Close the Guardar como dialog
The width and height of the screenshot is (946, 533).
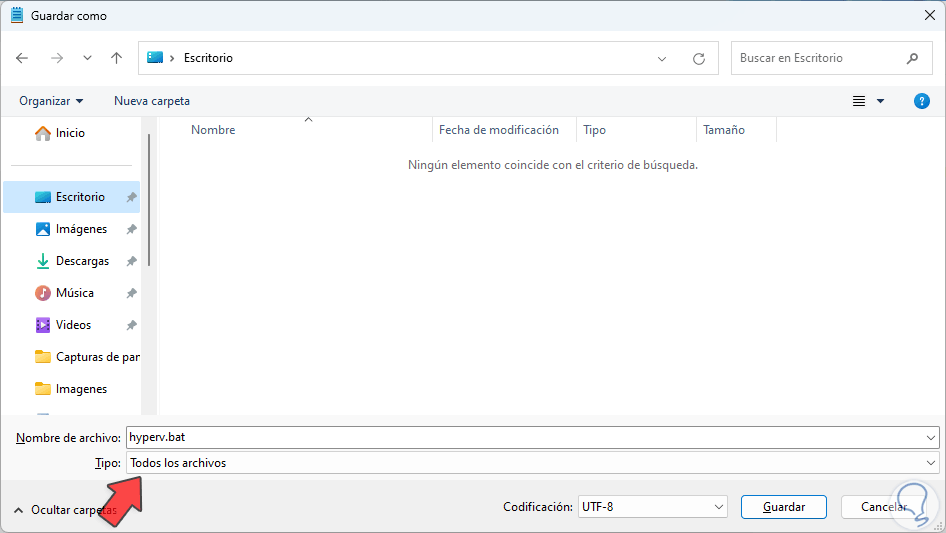[930, 15]
